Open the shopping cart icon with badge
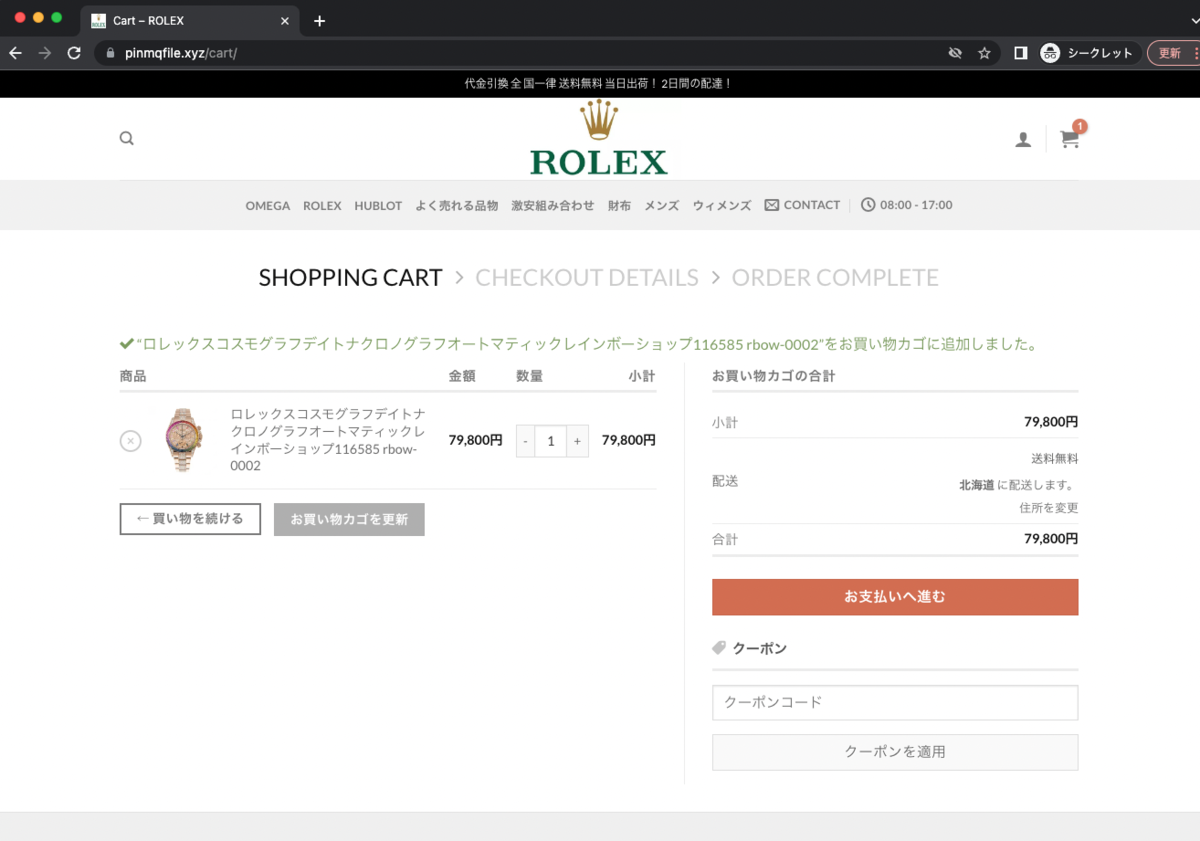Viewport: 1200px width, 841px height. (x=1071, y=138)
